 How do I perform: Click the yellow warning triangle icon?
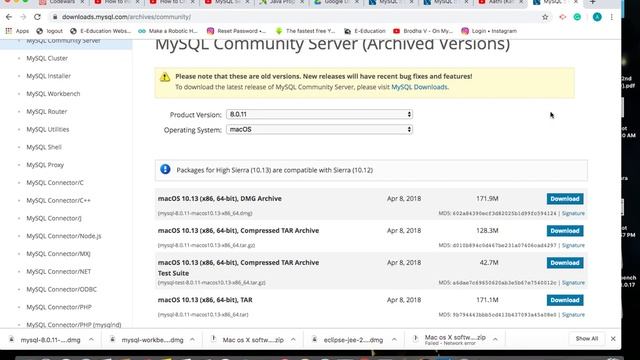point(165,77)
